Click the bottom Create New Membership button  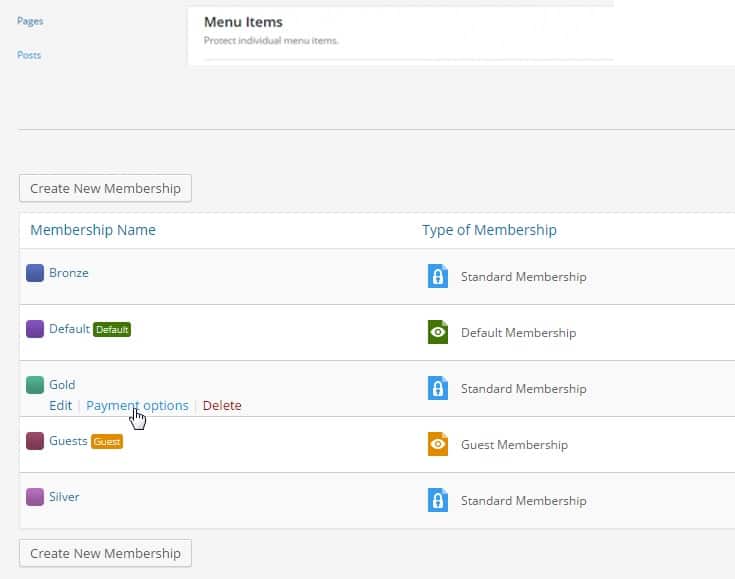(105, 553)
